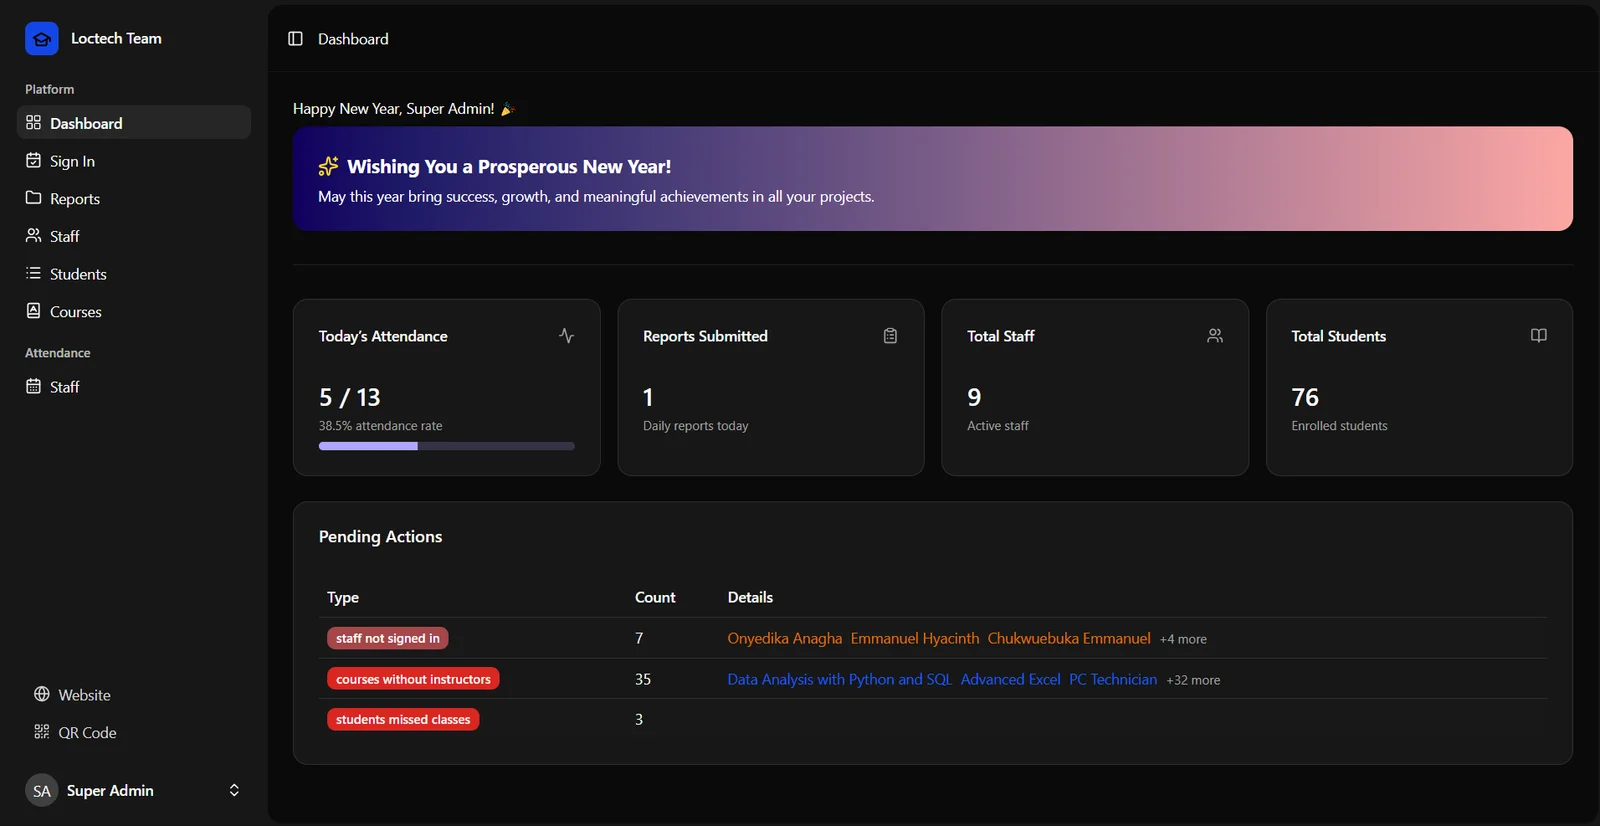Click count value 7 in staff row
Image resolution: width=1600 pixels, height=826 pixels.
pyautogui.click(x=639, y=638)
